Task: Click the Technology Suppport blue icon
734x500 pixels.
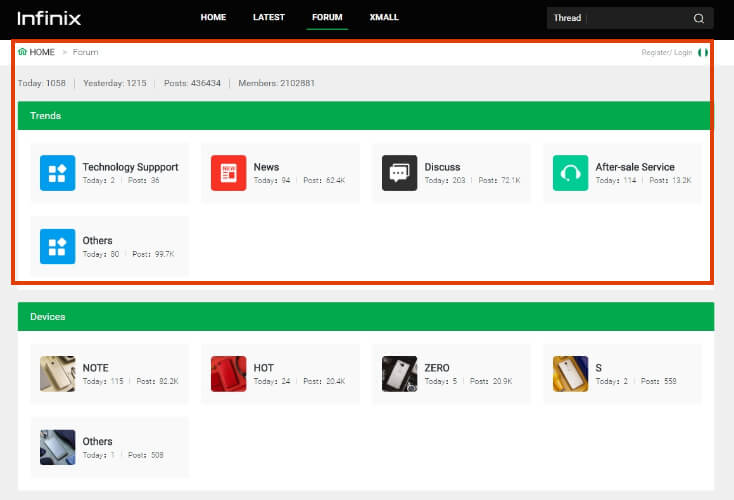Action: point(58,173)
